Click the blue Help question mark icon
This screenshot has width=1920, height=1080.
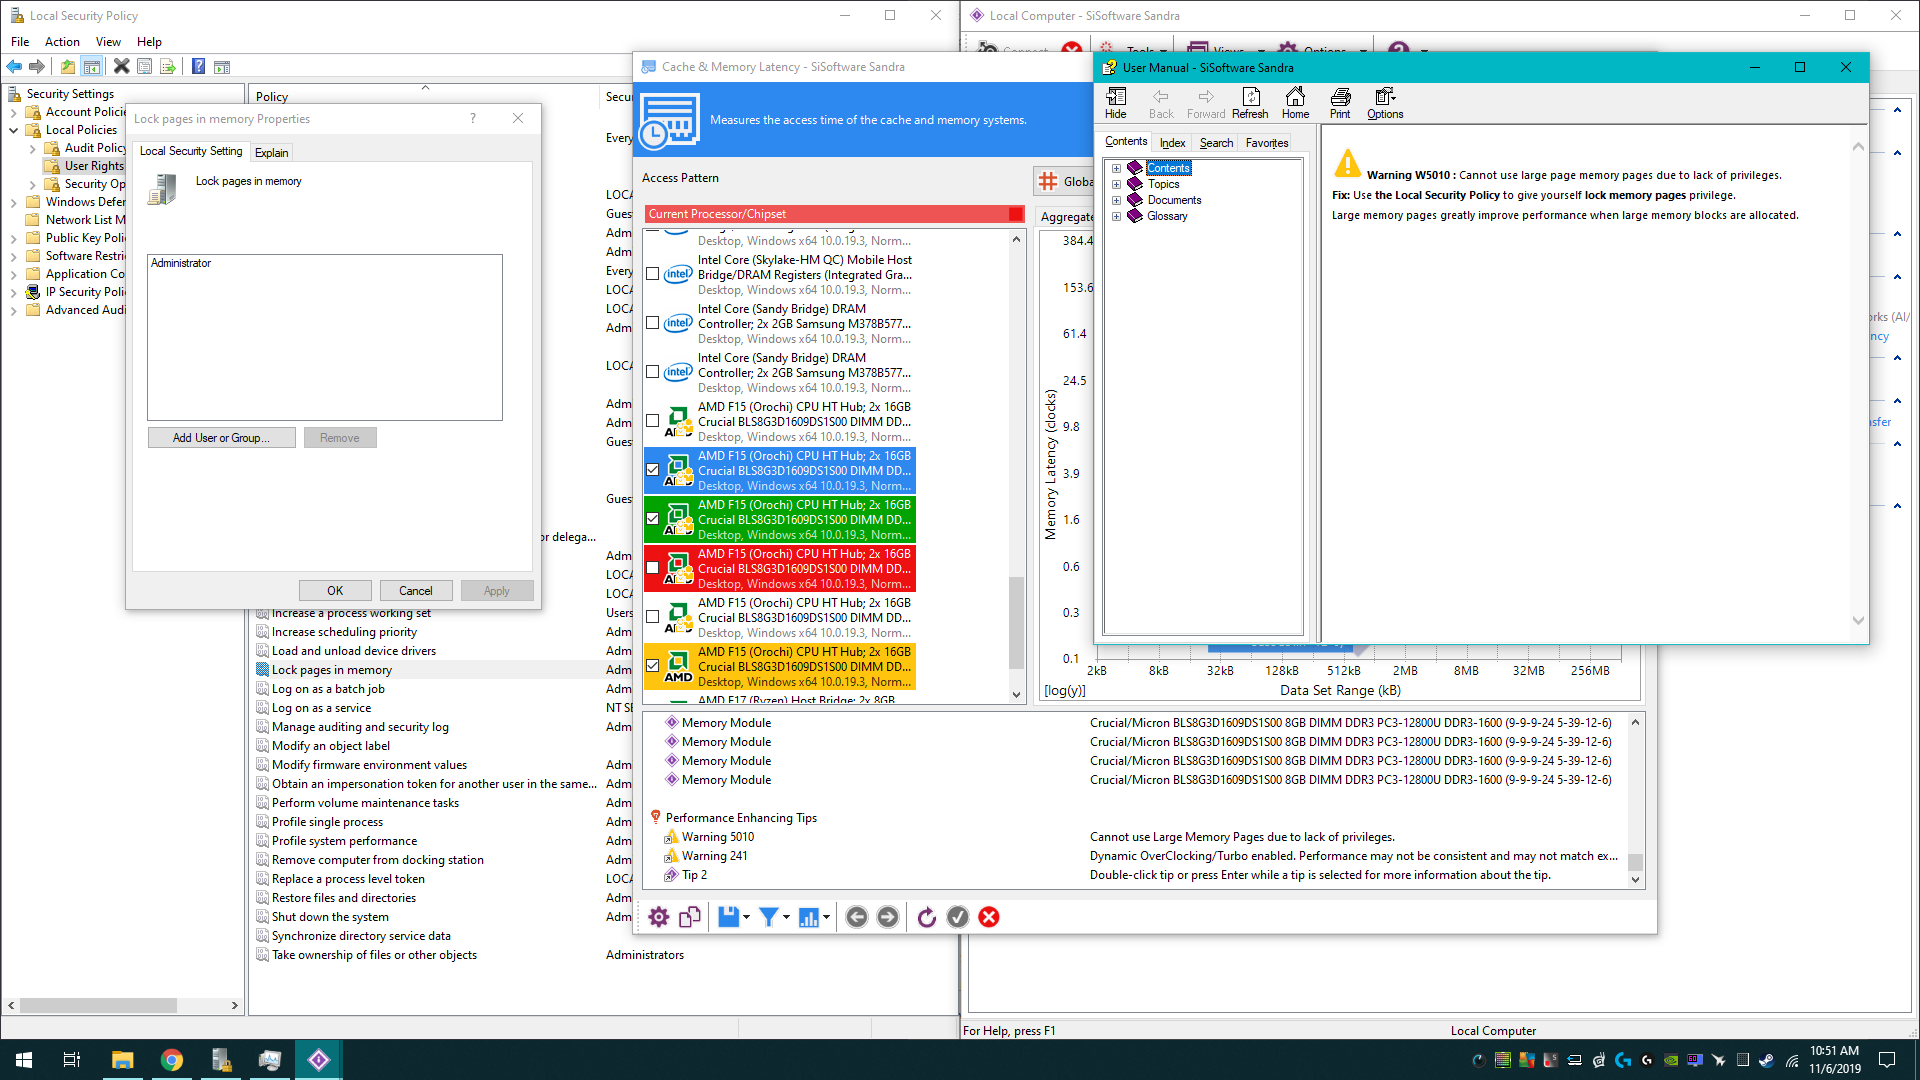point(198,67)
